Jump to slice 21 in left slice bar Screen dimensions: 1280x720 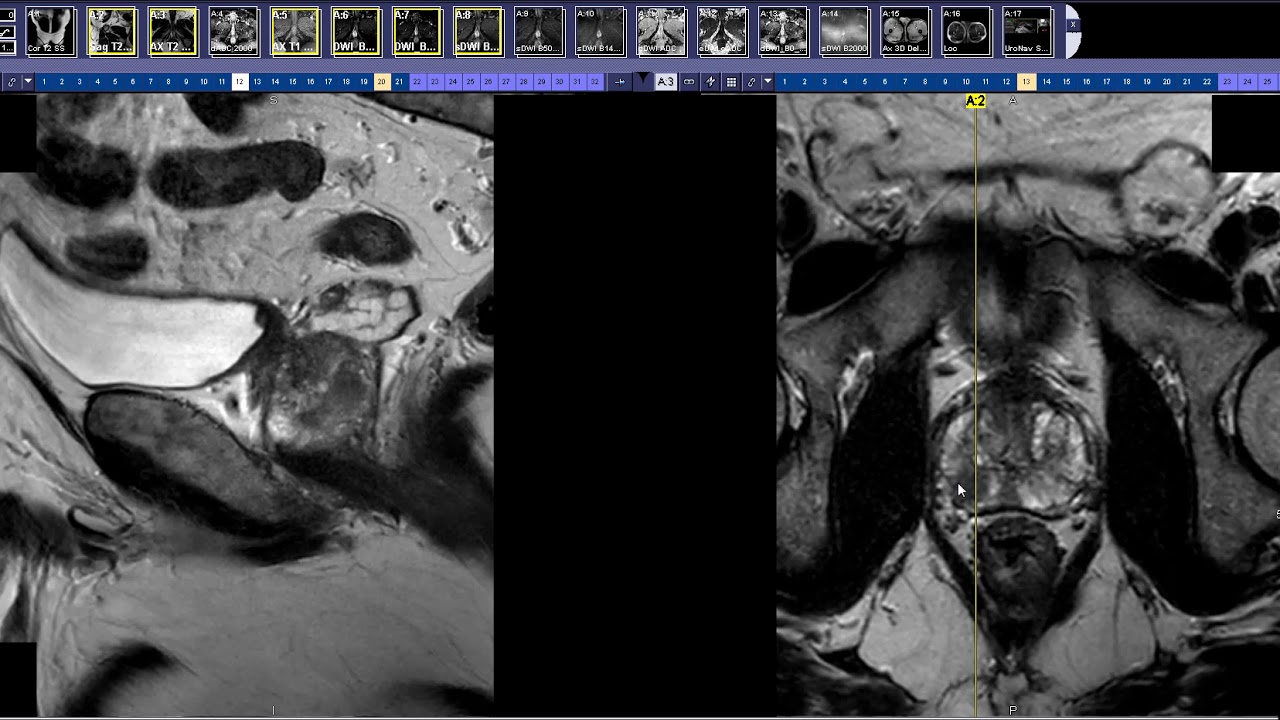399,82
